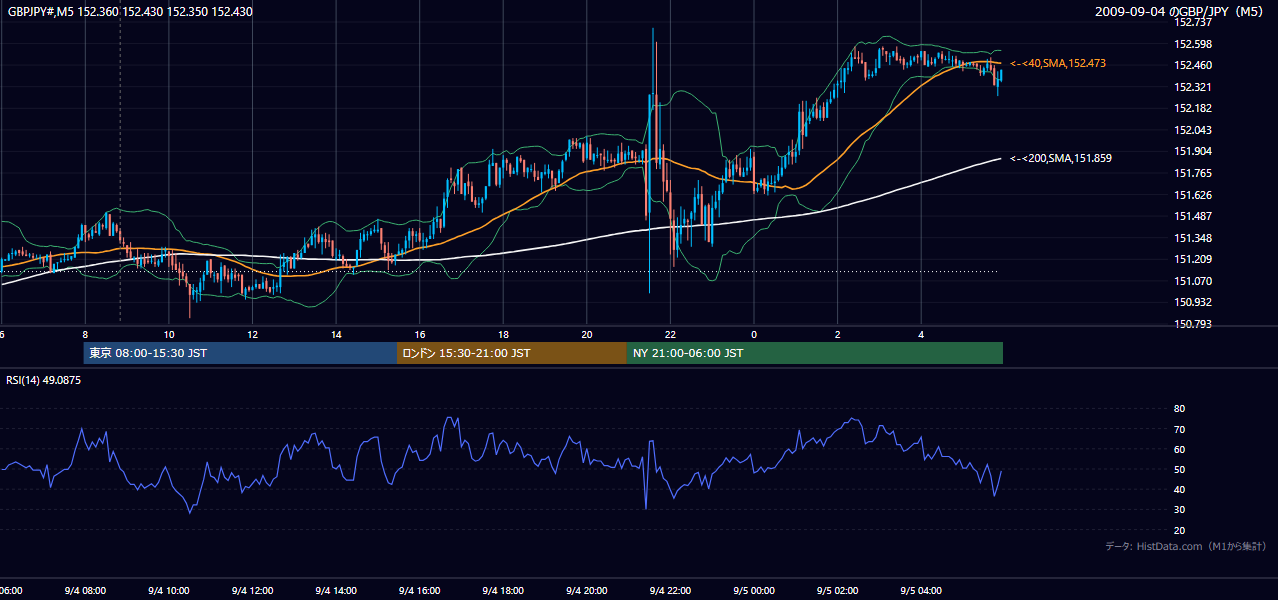Click hour 22 on the price chart axis
Image resolution: width=1278 pixels, height=600 pixels.
(x=670, y=335)
